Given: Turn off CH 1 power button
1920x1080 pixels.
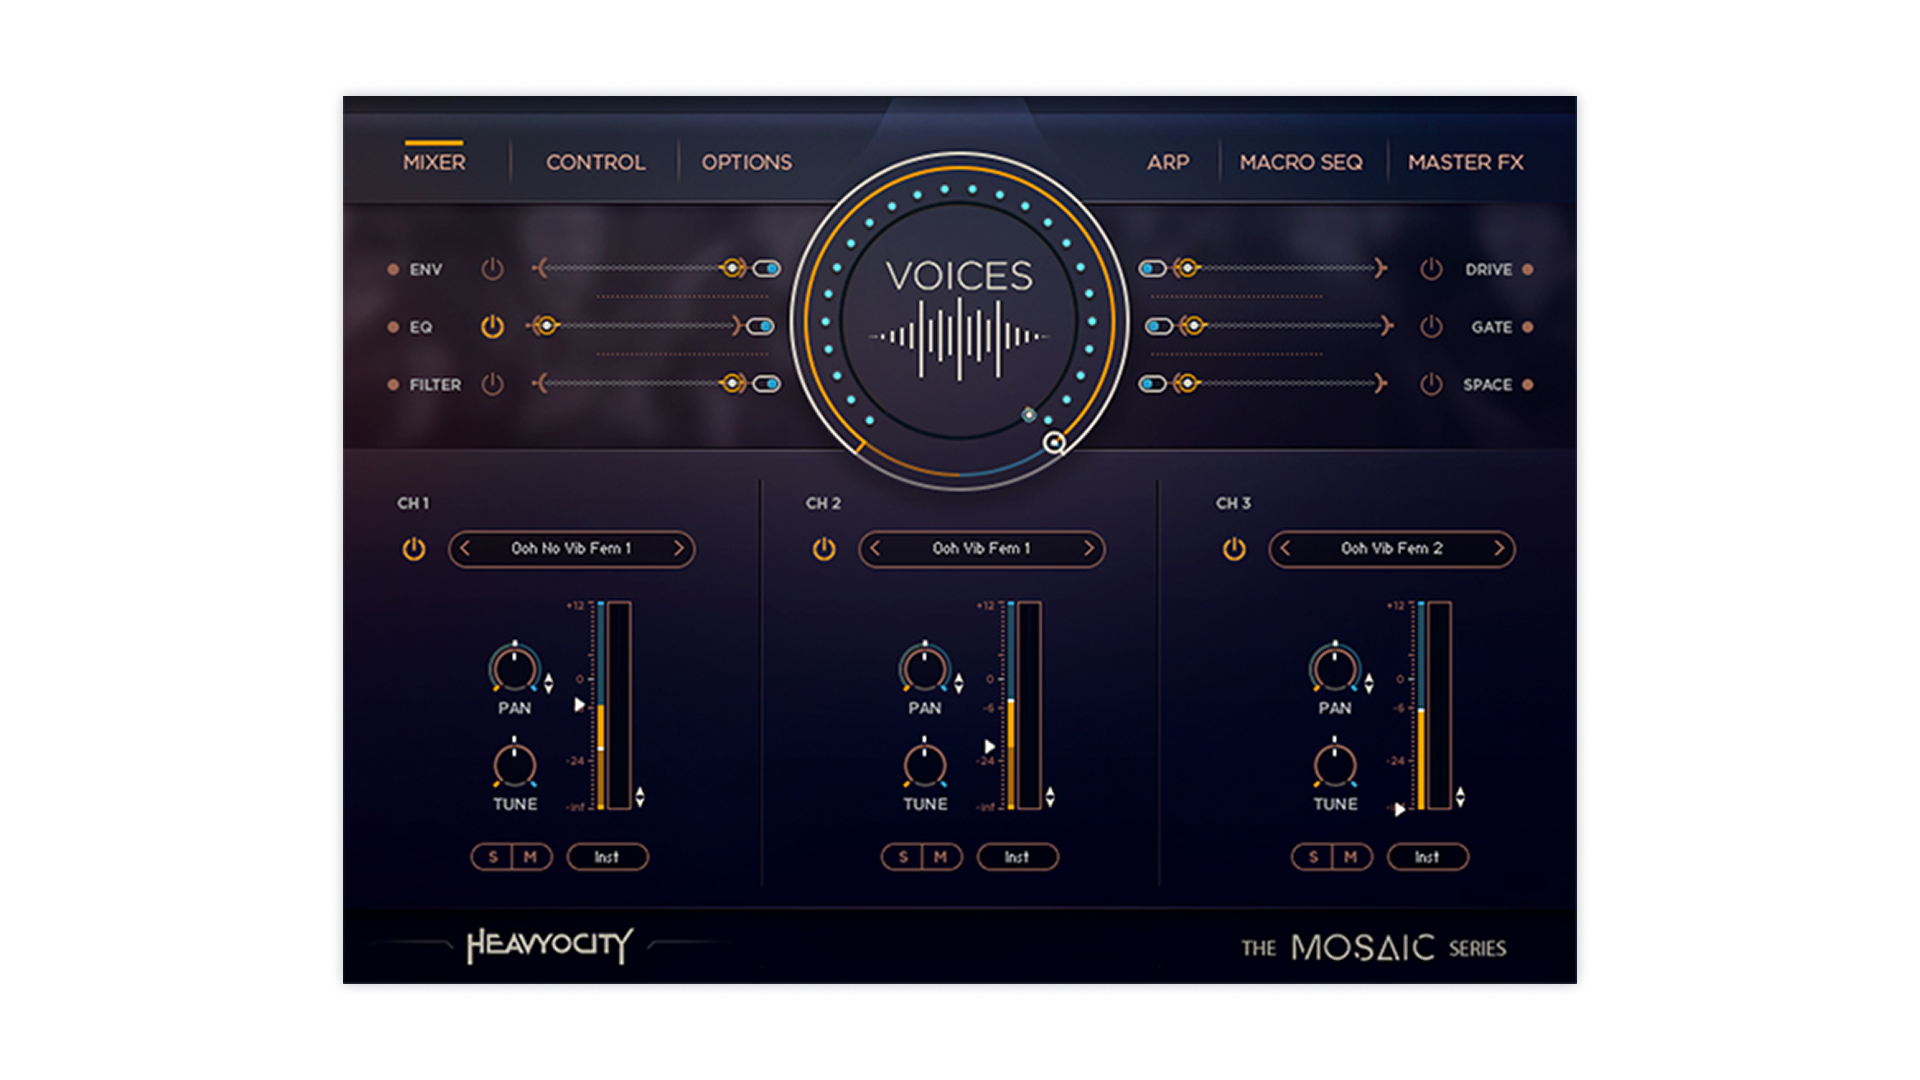Looking at the screenshot, I should (x=413, y=549).
